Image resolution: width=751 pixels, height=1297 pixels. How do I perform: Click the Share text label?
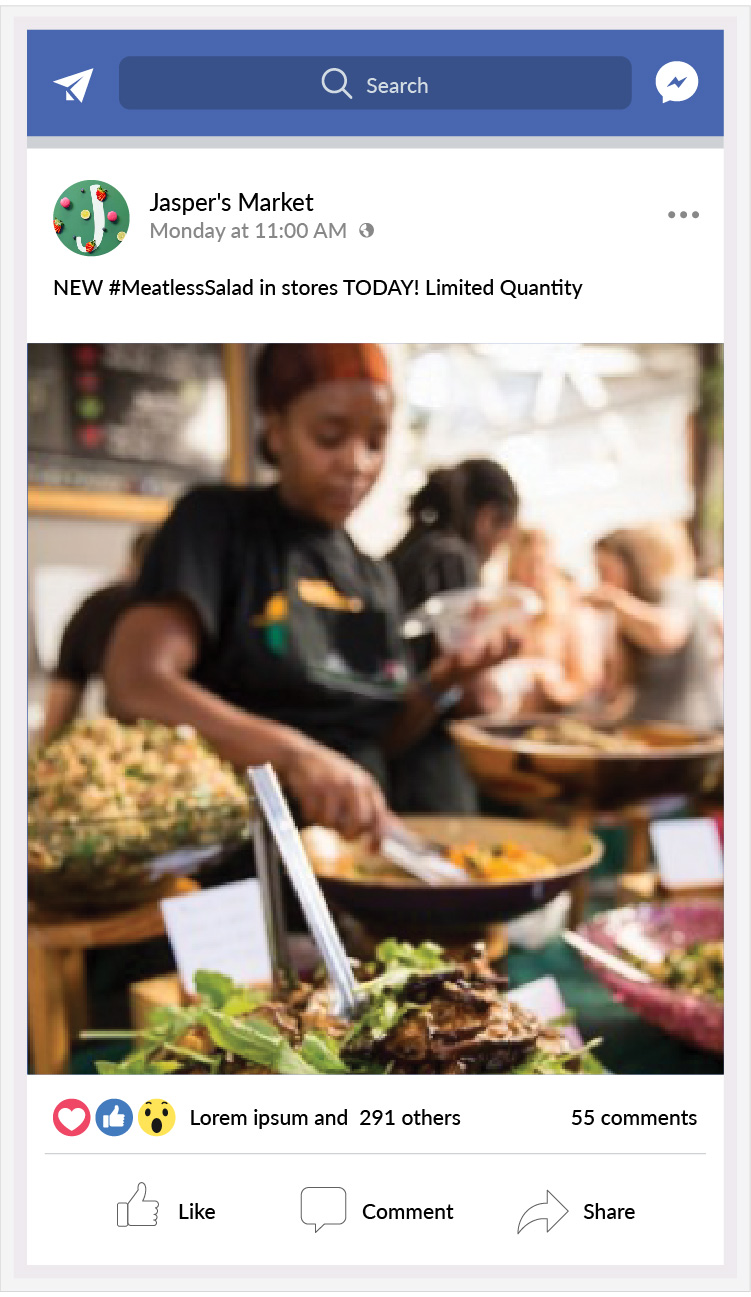click(x=609, y=1211)
